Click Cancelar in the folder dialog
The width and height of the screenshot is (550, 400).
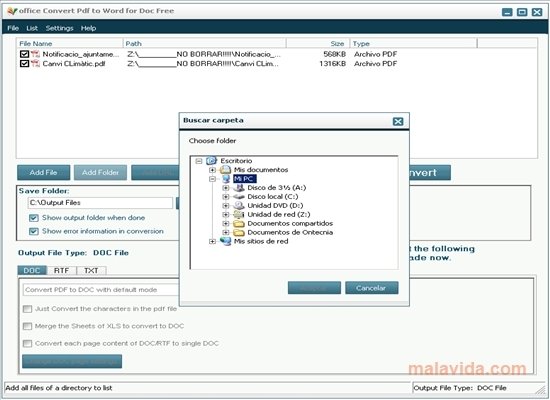(x=371, y=288)
